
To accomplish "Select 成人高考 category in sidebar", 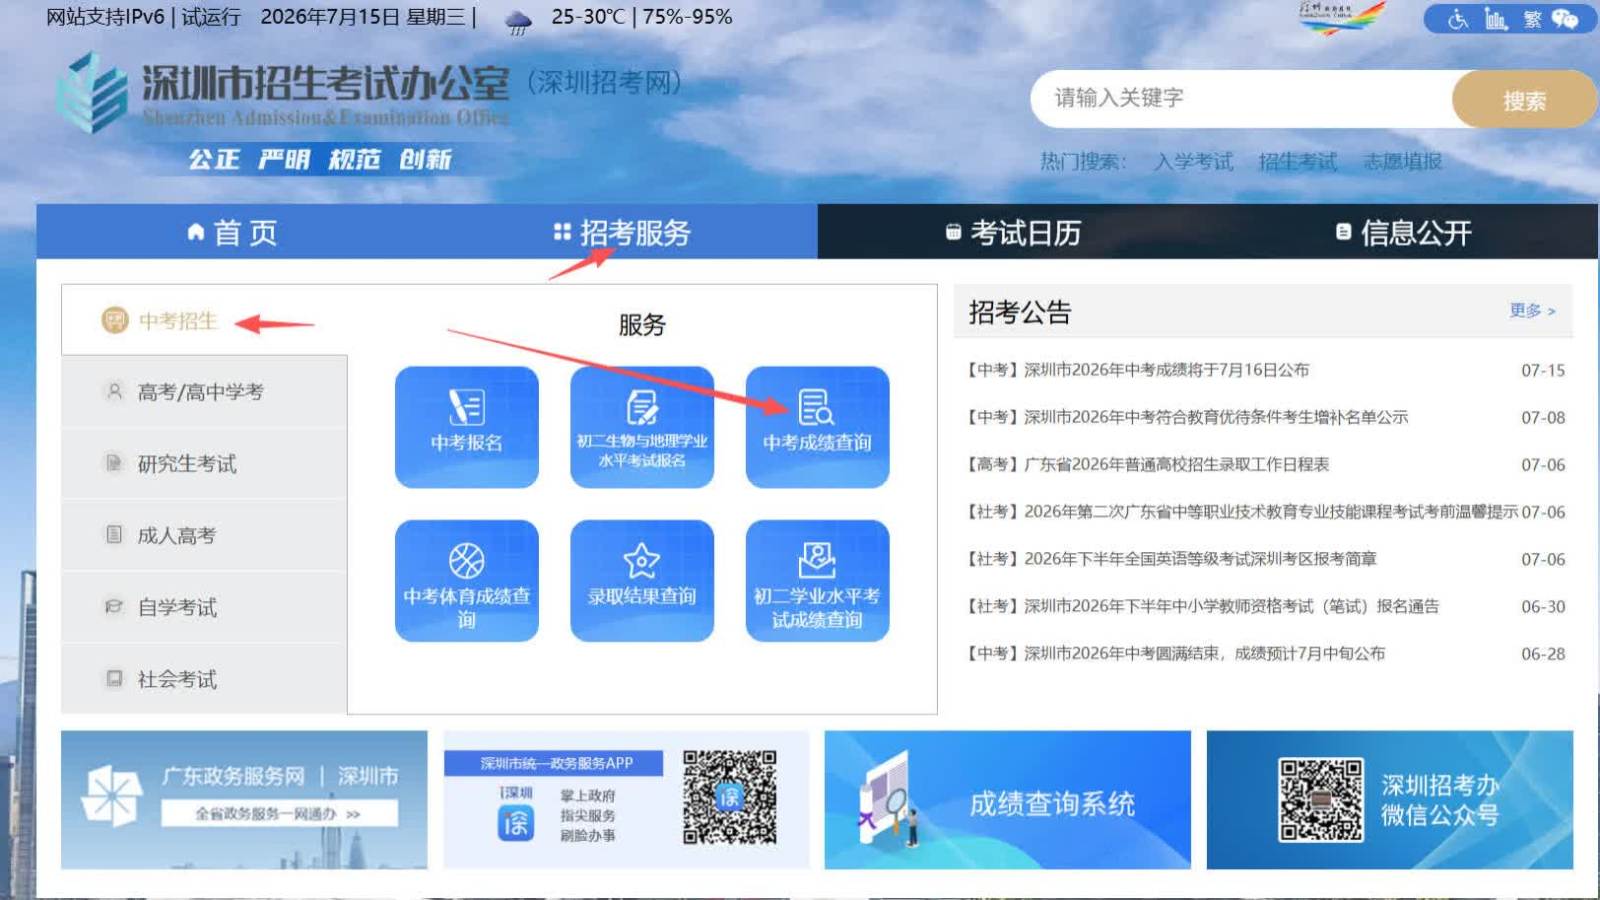I will [204, 535].
